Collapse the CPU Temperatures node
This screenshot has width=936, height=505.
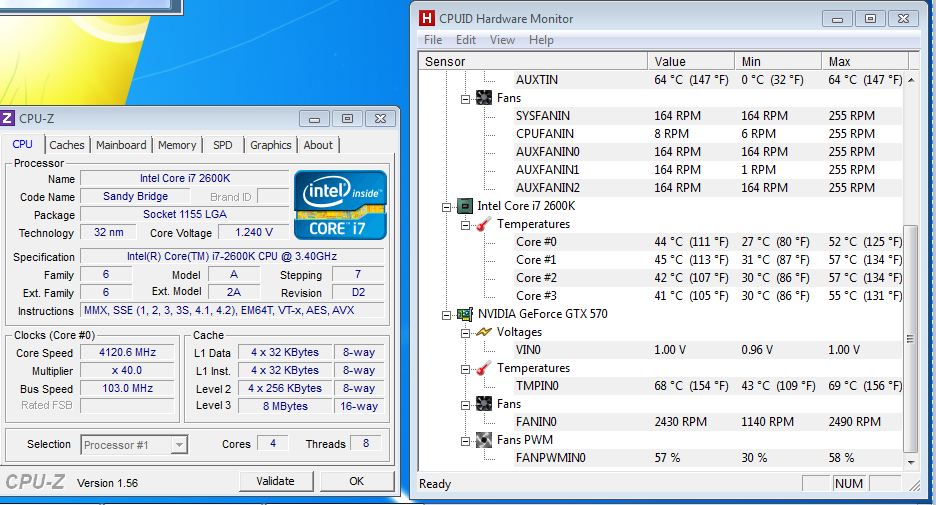point(466,225)
